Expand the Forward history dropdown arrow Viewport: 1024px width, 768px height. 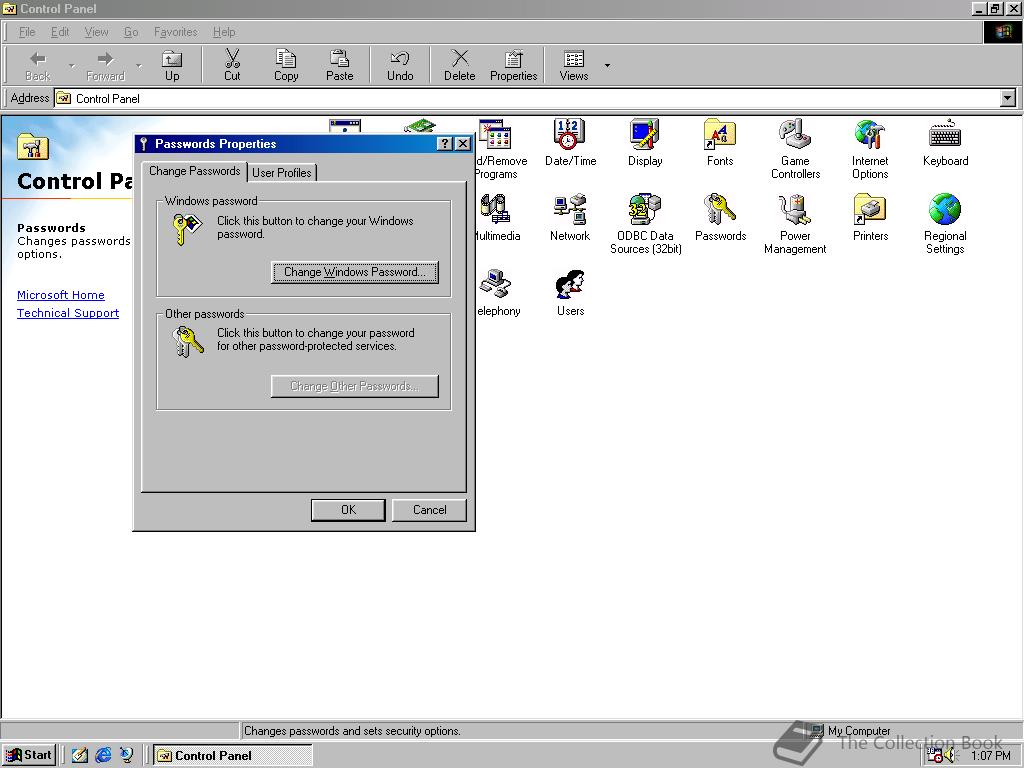pyautogui.click(x=138, y=66)
